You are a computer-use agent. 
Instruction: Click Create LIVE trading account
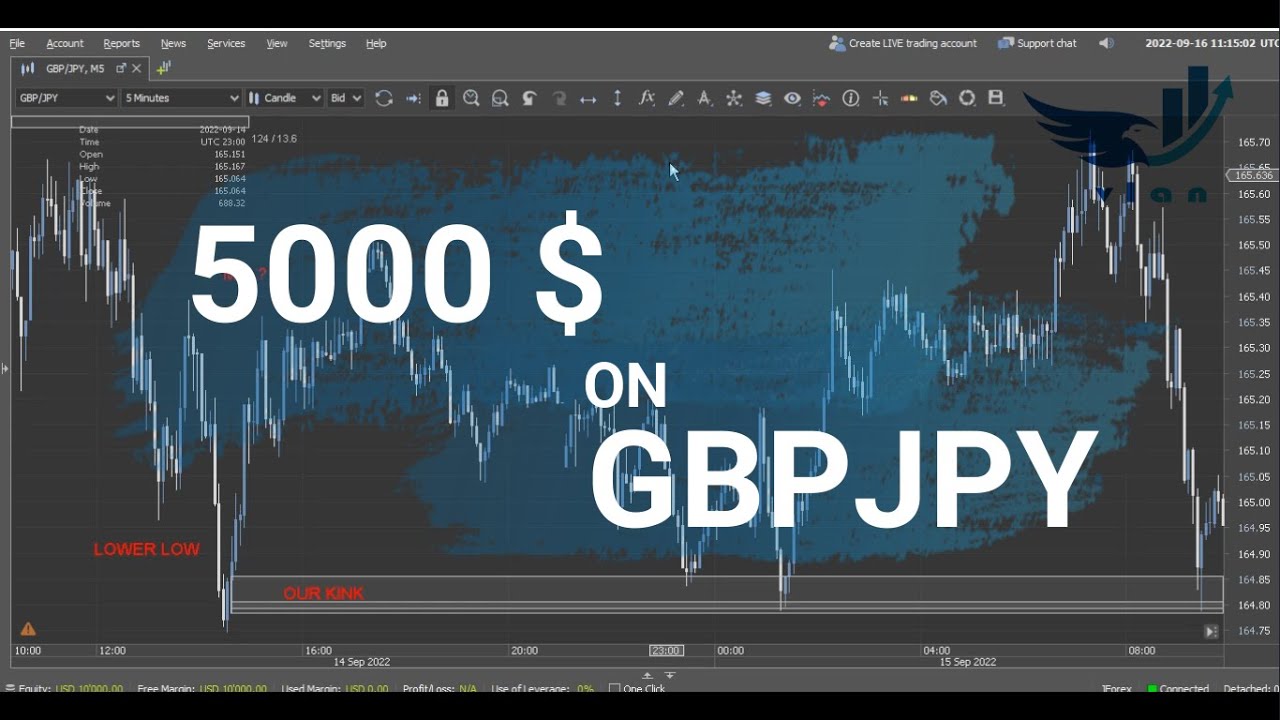tap(903, 43)
